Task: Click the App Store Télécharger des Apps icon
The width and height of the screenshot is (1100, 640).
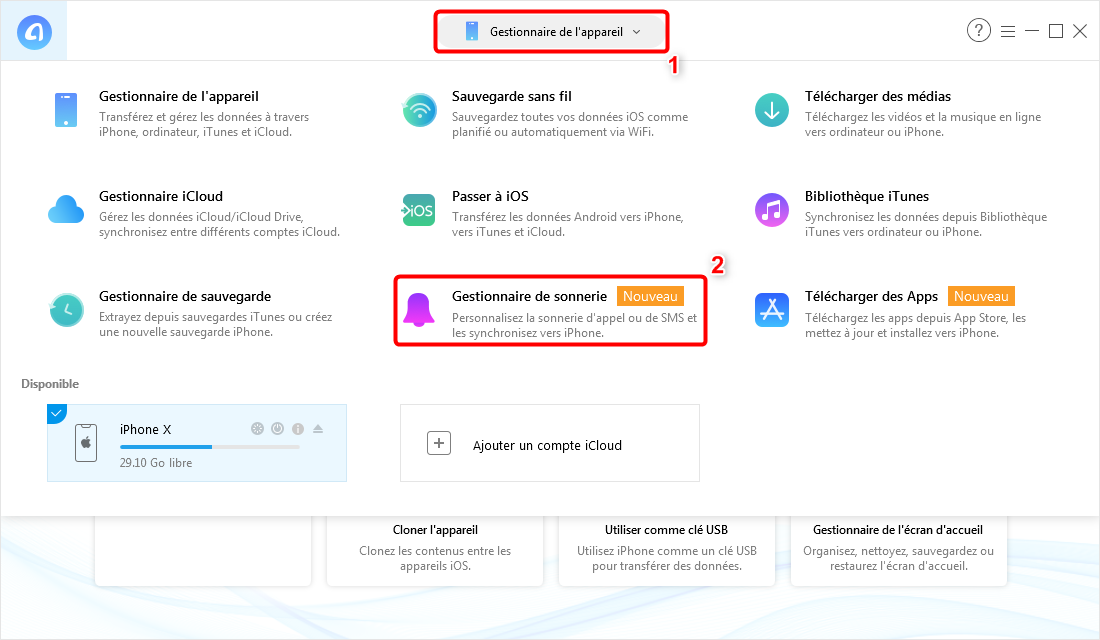Action: coord(772,309)
